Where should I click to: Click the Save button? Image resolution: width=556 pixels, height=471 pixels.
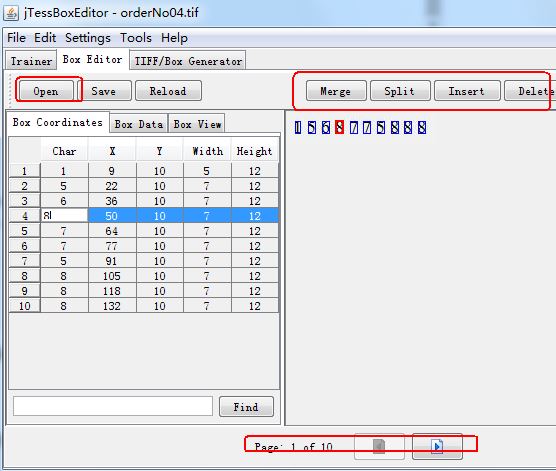pos(104,91)
